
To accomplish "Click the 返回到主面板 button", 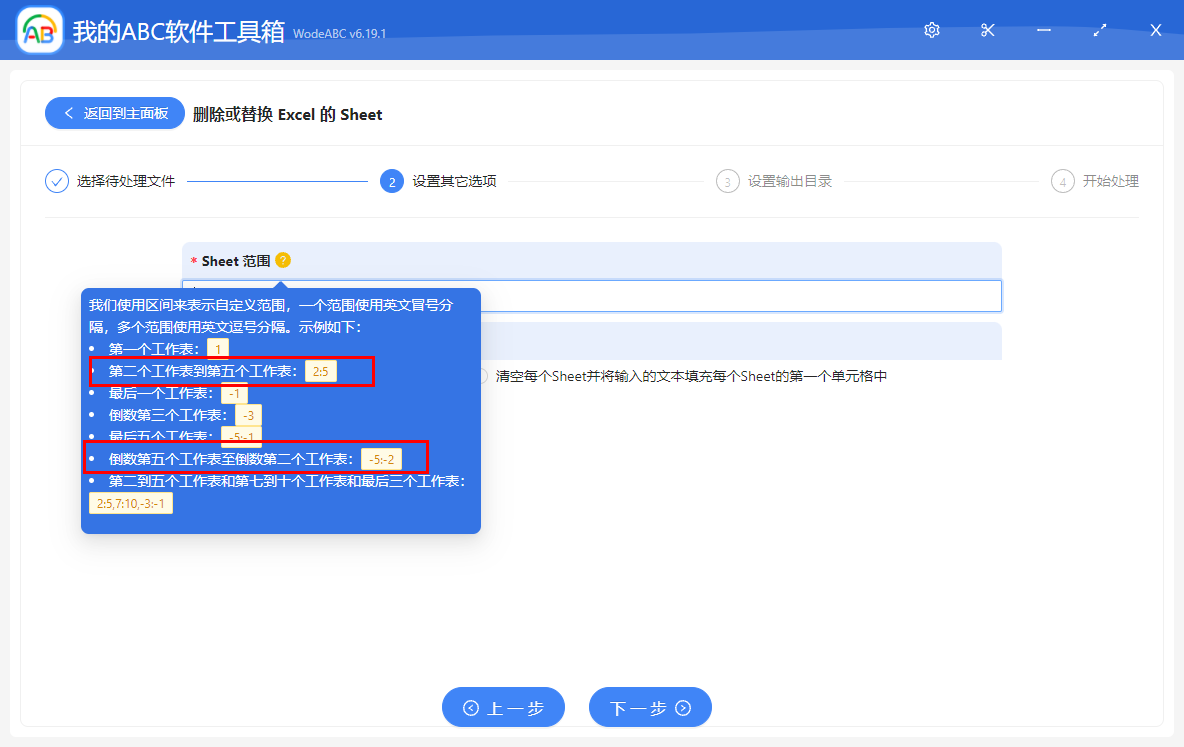I will pyautogui.click(x=114, y=113).
